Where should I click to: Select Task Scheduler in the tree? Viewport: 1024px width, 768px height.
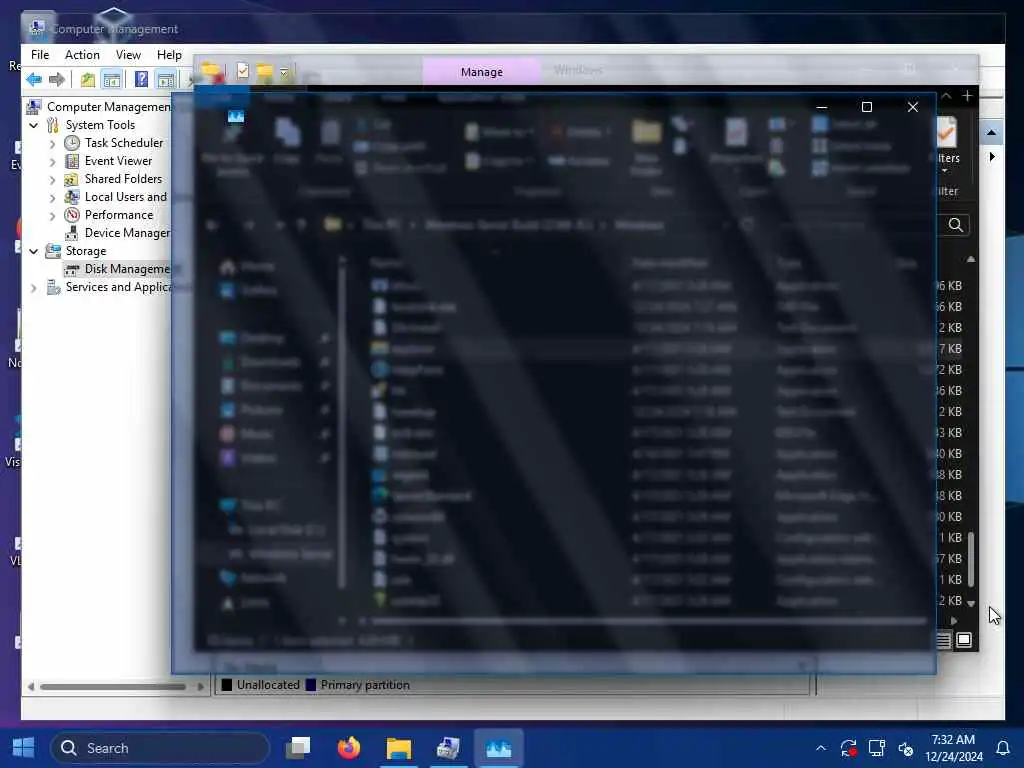[123, 142]
